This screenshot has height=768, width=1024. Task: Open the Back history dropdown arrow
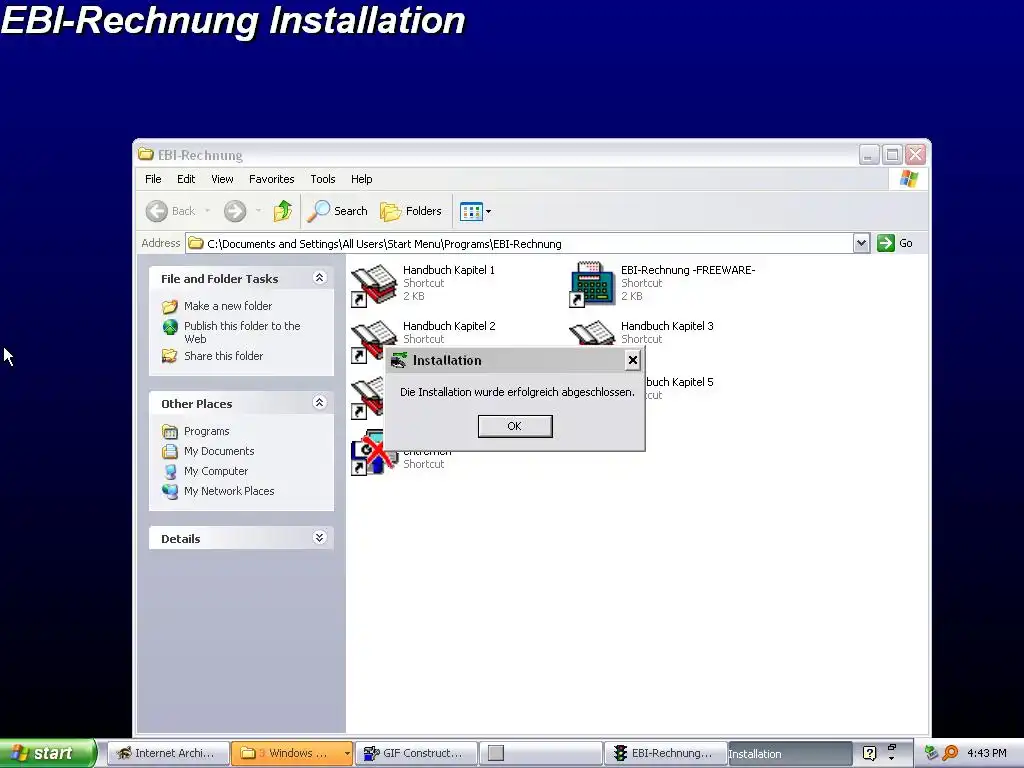[x=208, y=211]
